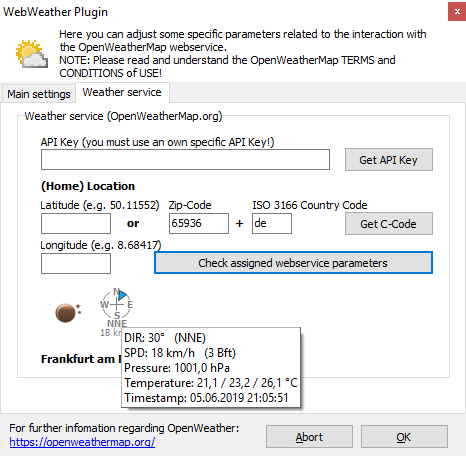This screenshot has width=466, height=456.
Task: Confirm settings with the OK button
Action: [x=404, y=437]
